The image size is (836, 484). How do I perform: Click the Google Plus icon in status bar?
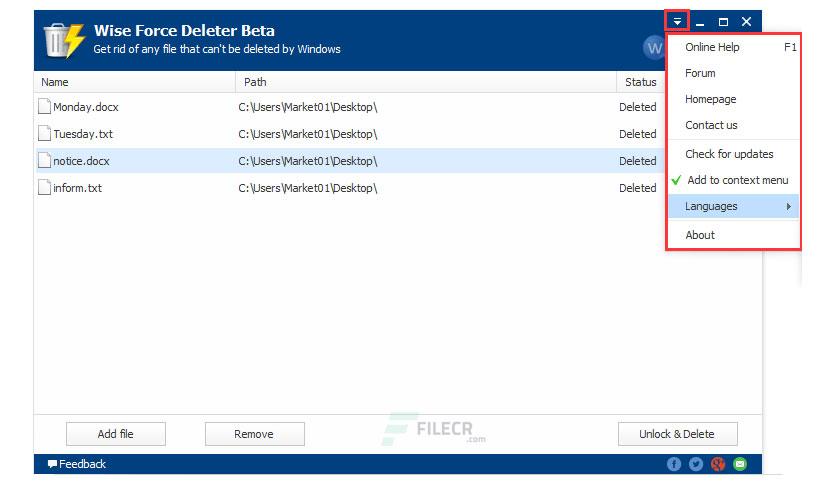point(718,464)
